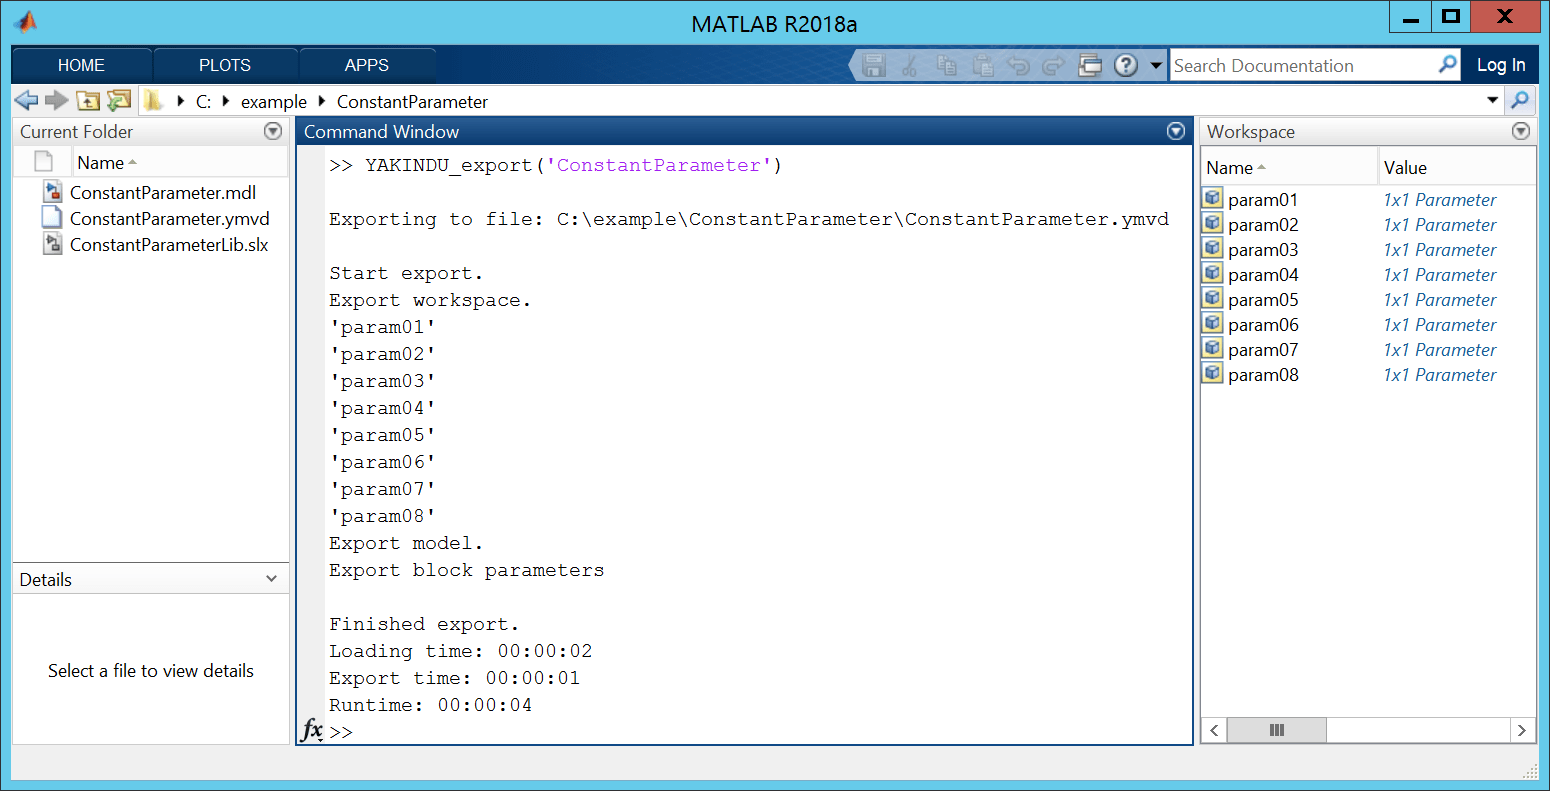The height and width of the screenshot is (791, 1550).
Task: Open the Workspace panel actions menu
Action: point(1521,131)
